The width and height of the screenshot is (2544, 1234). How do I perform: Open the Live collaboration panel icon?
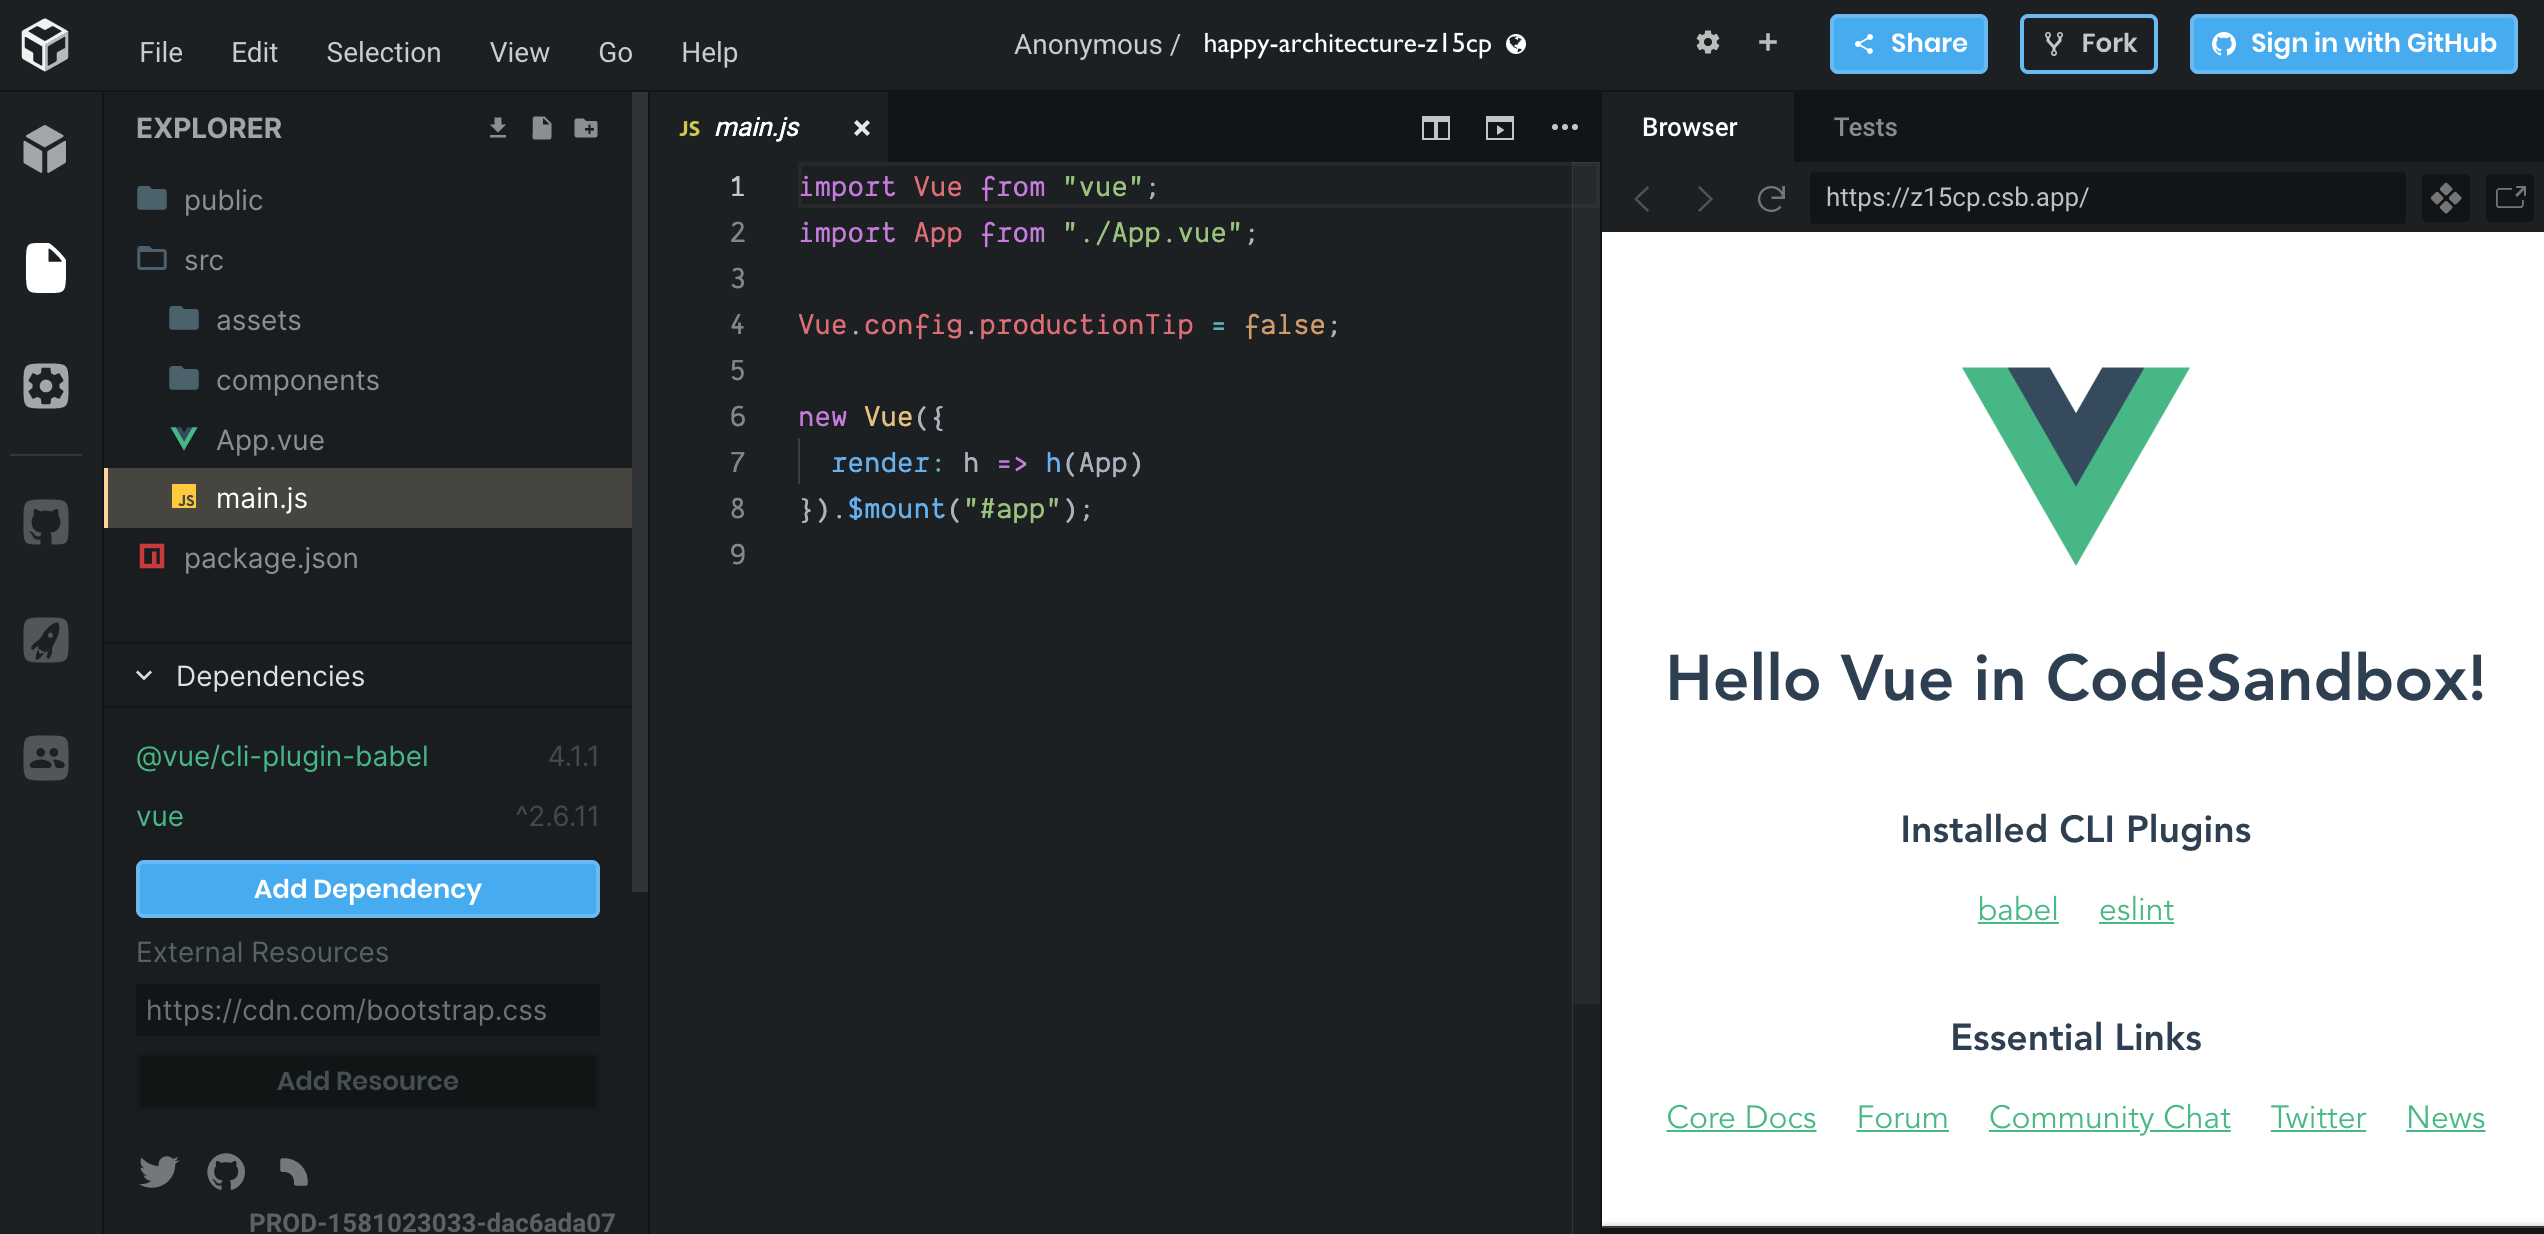[x=45, y=758]
